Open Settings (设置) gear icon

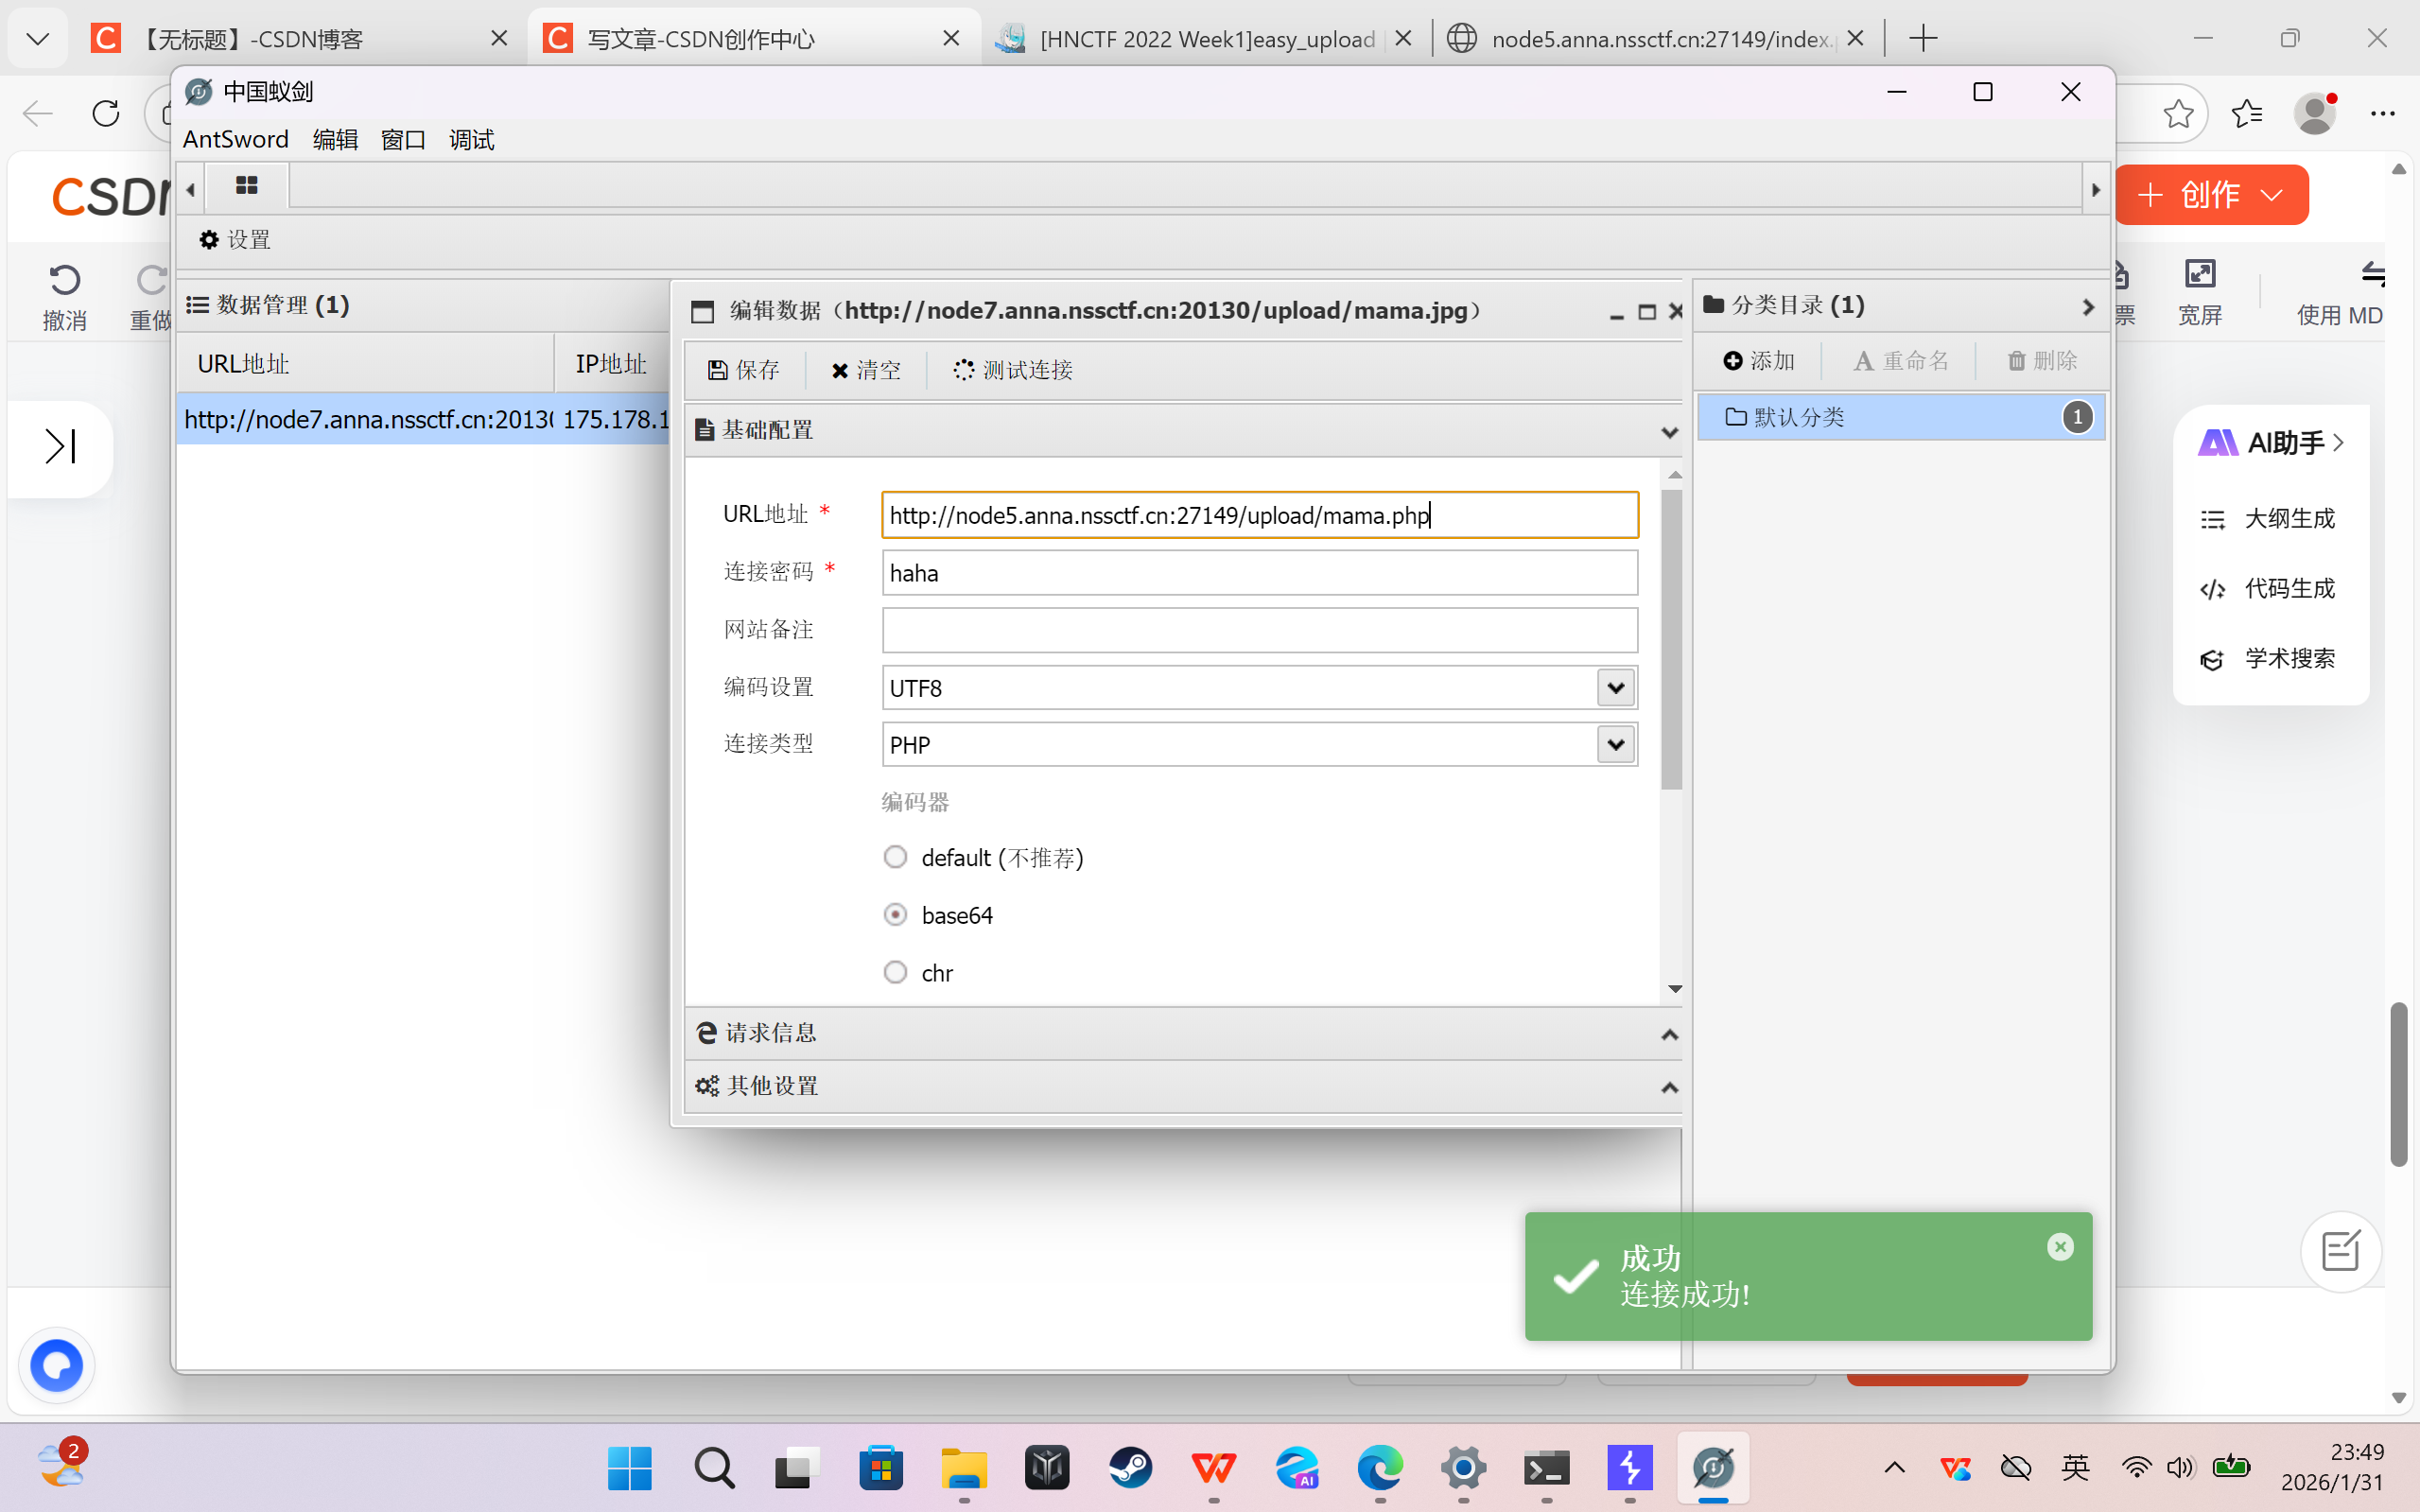click(x=209, y=240)
